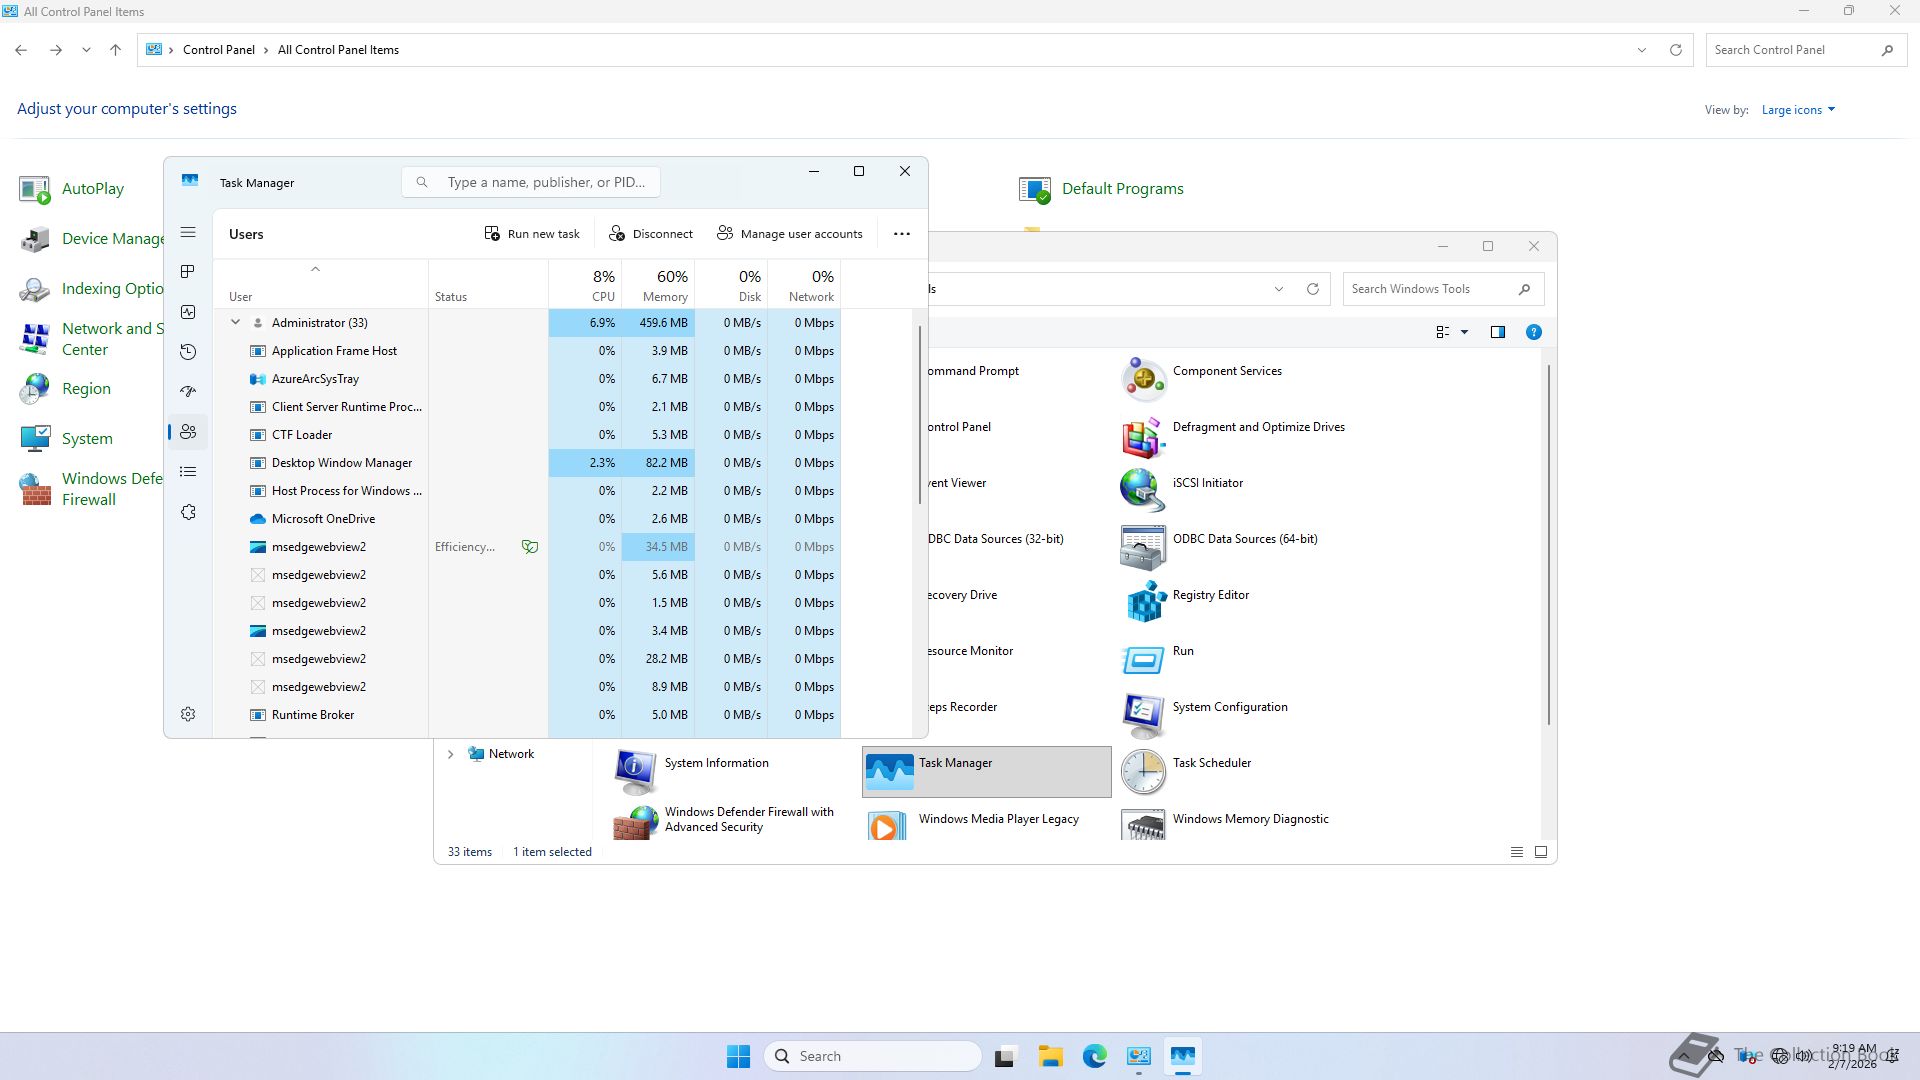This screenshot has width=1920, height=1080.
Task: Click Run new task button
Action: [532, 234]
